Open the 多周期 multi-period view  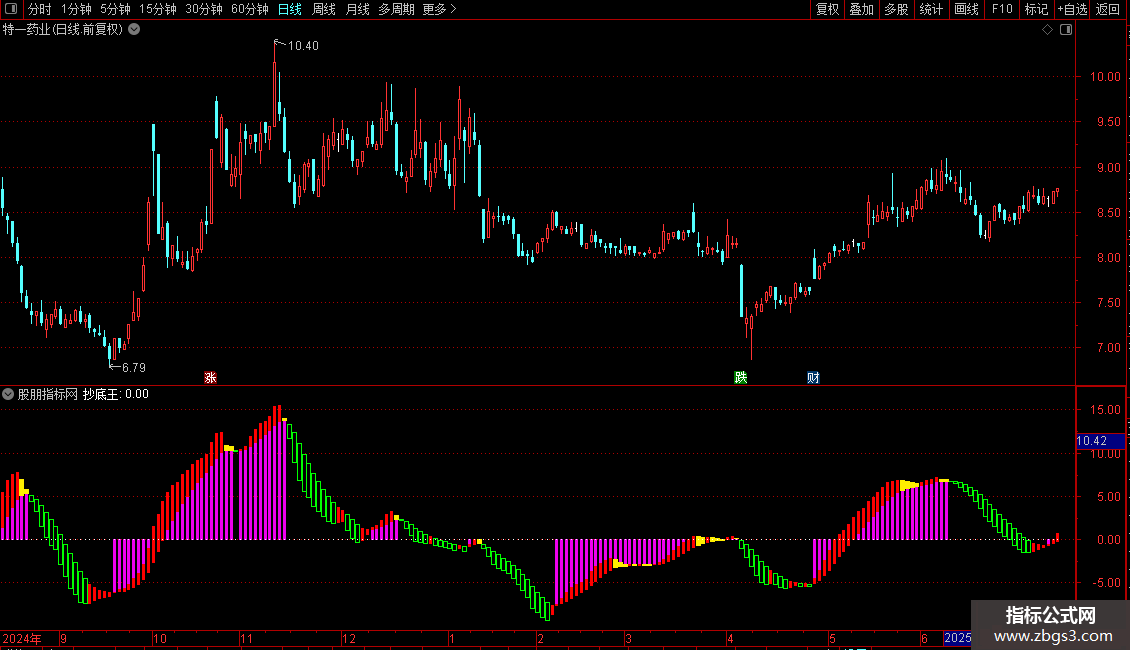pos(396,9)
